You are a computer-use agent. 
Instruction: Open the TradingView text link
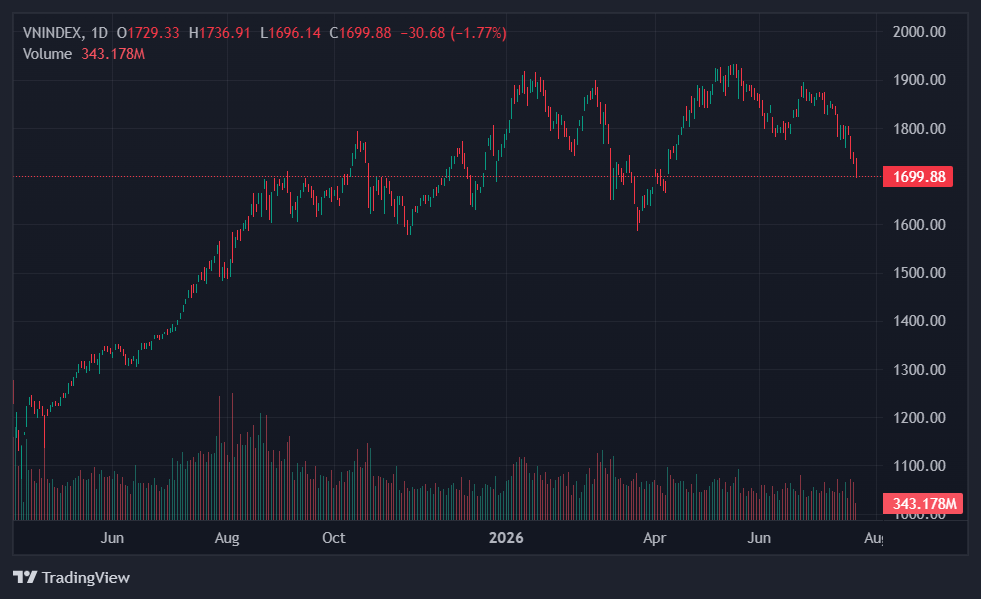(86, 577)
